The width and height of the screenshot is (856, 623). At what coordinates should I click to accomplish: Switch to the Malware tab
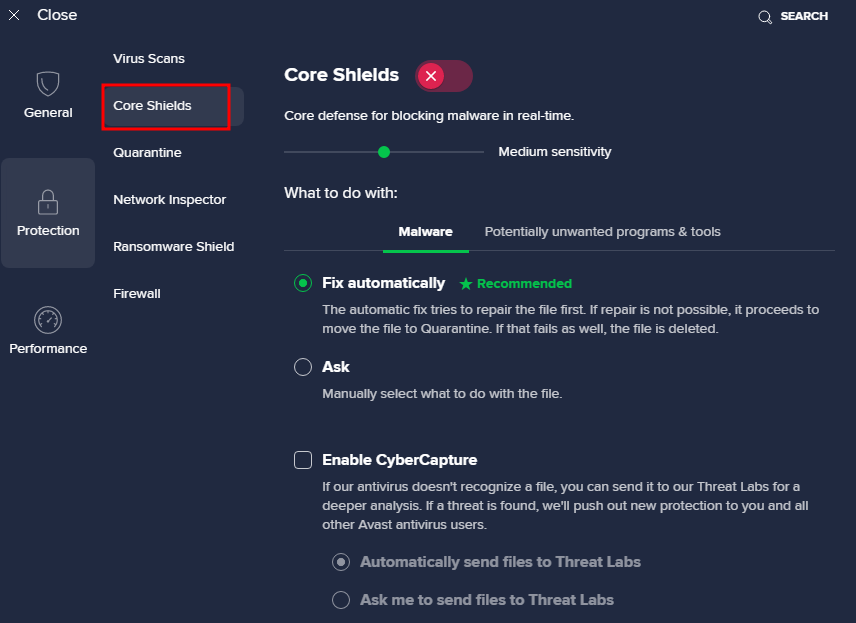click(425, 231)
